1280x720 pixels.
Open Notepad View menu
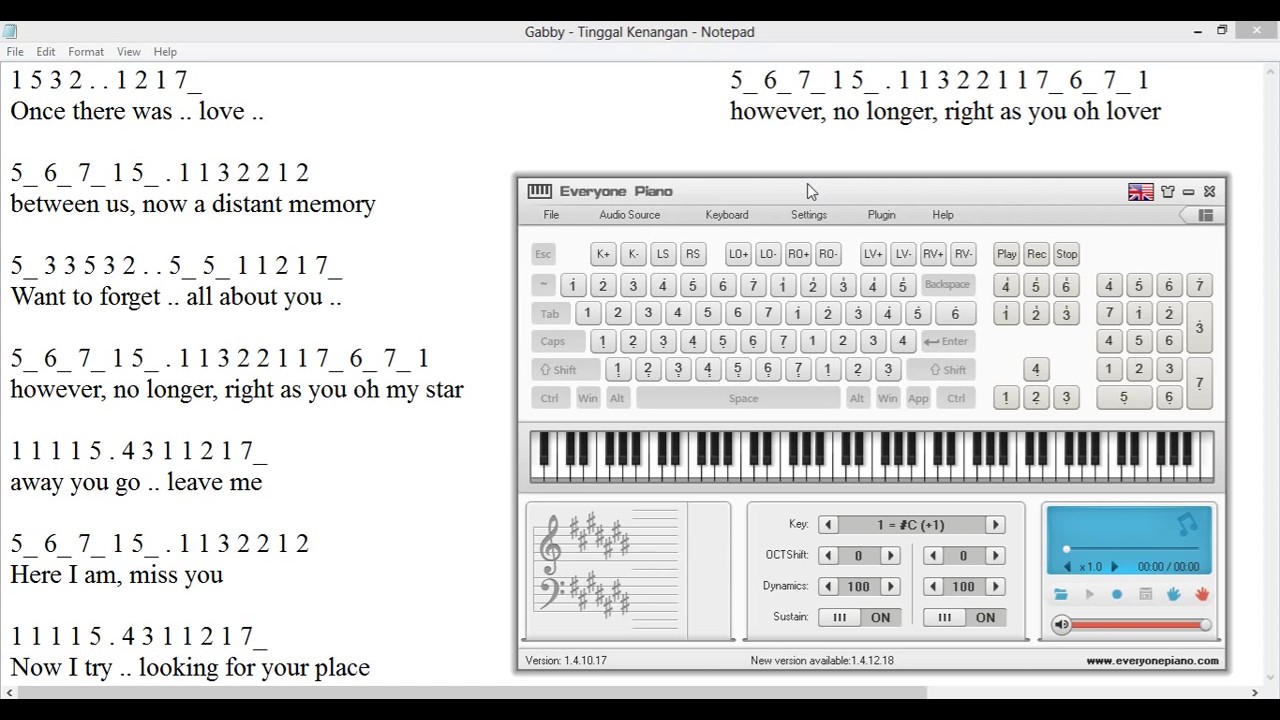pos(129,52)
